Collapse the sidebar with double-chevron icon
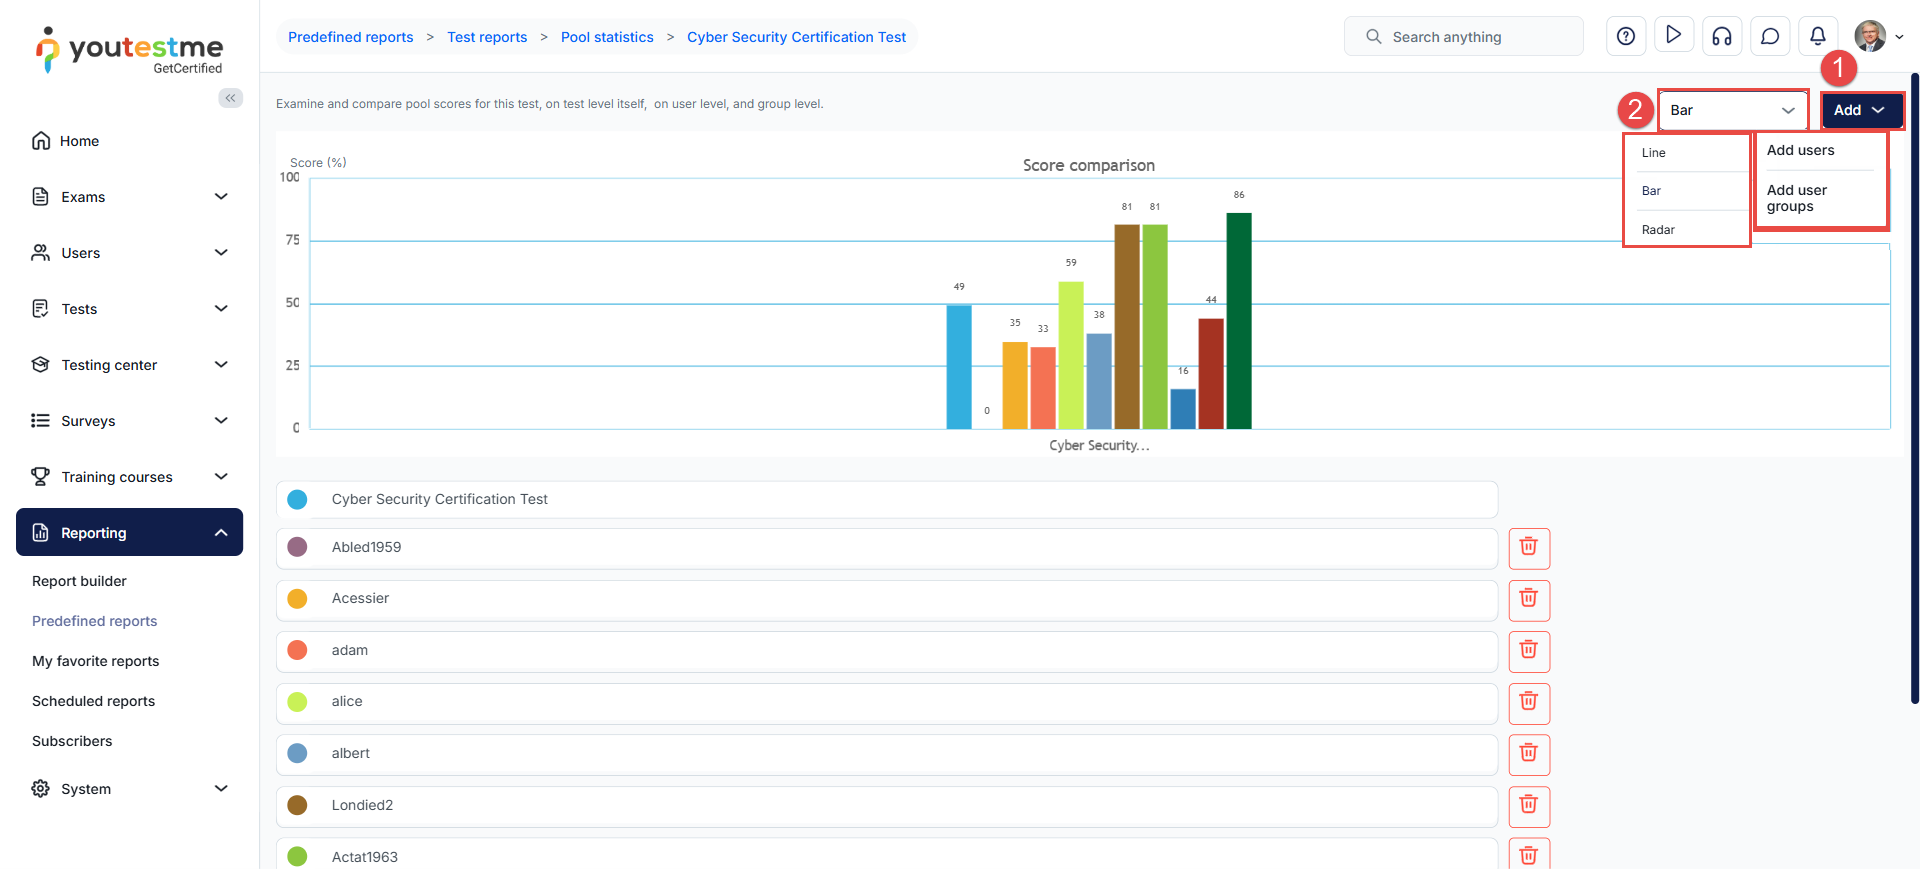 (231, 98)
